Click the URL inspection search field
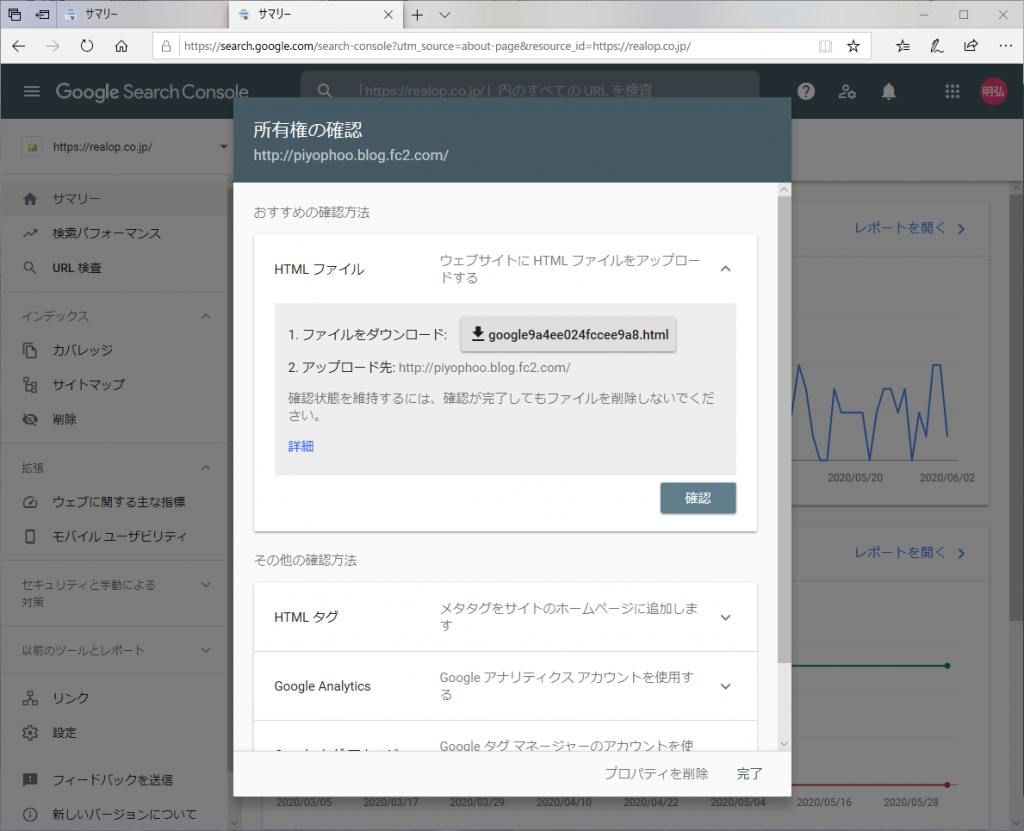Screen dimensions: 1024x831 (x=530, y=91)
